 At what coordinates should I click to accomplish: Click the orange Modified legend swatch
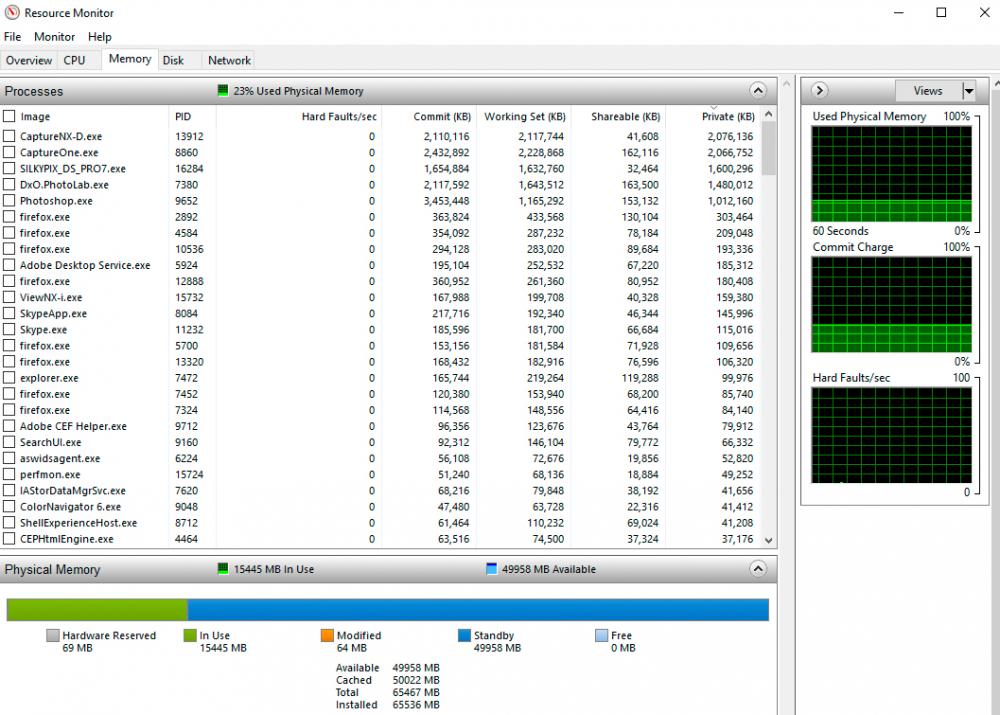pos(327,635)
